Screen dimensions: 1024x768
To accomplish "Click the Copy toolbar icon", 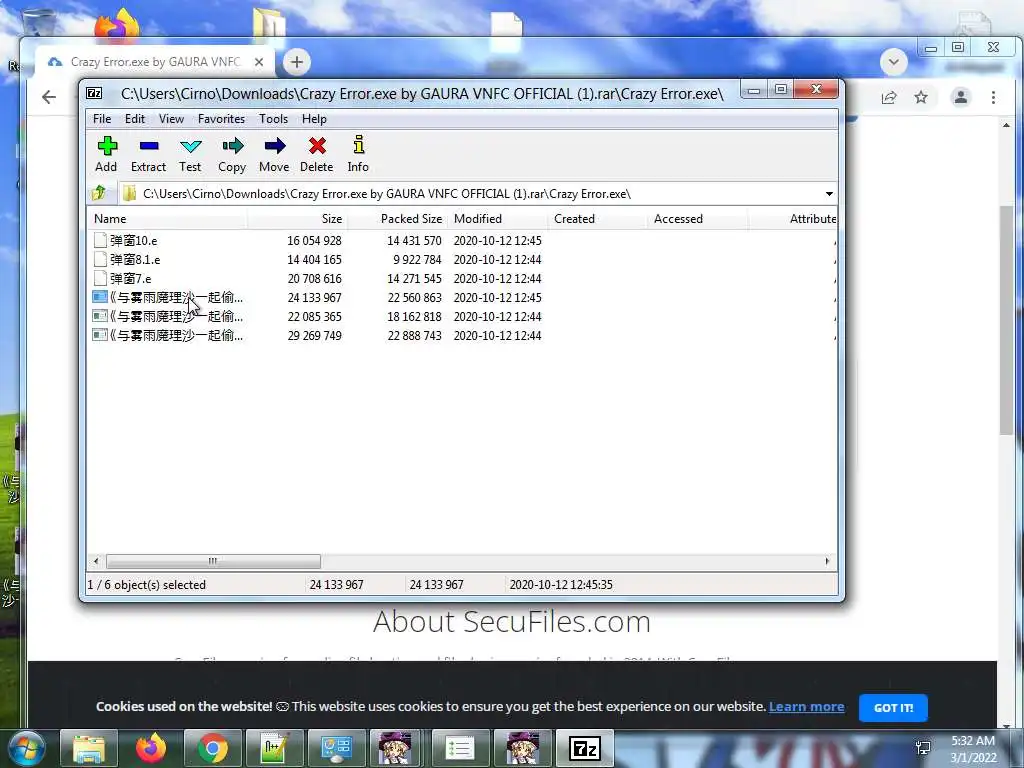I will [232, 154].
